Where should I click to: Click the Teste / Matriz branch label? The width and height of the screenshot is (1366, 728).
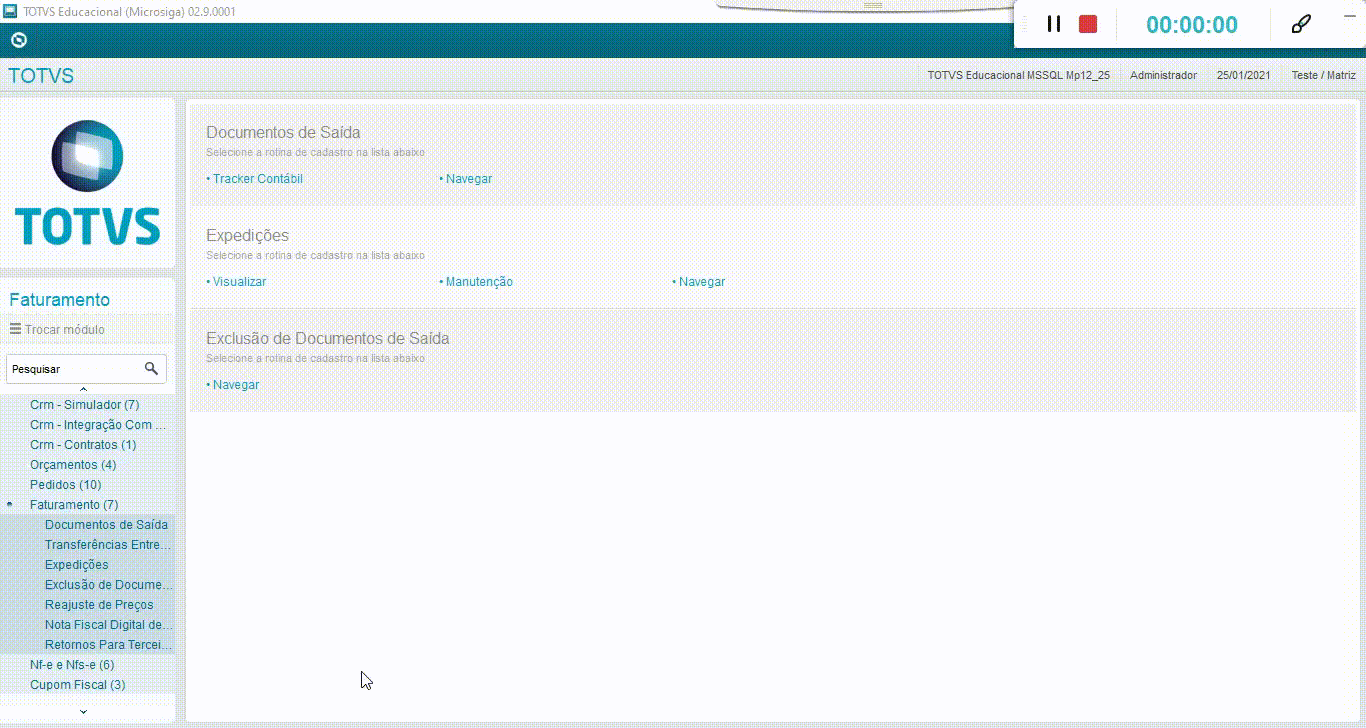pyautogui.click(x=1323, y=75)
